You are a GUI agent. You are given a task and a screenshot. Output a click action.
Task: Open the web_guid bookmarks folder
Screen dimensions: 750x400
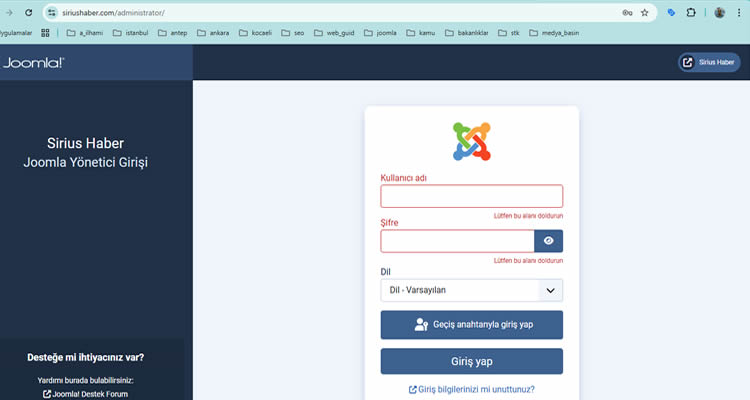click(x=334, y=33)
